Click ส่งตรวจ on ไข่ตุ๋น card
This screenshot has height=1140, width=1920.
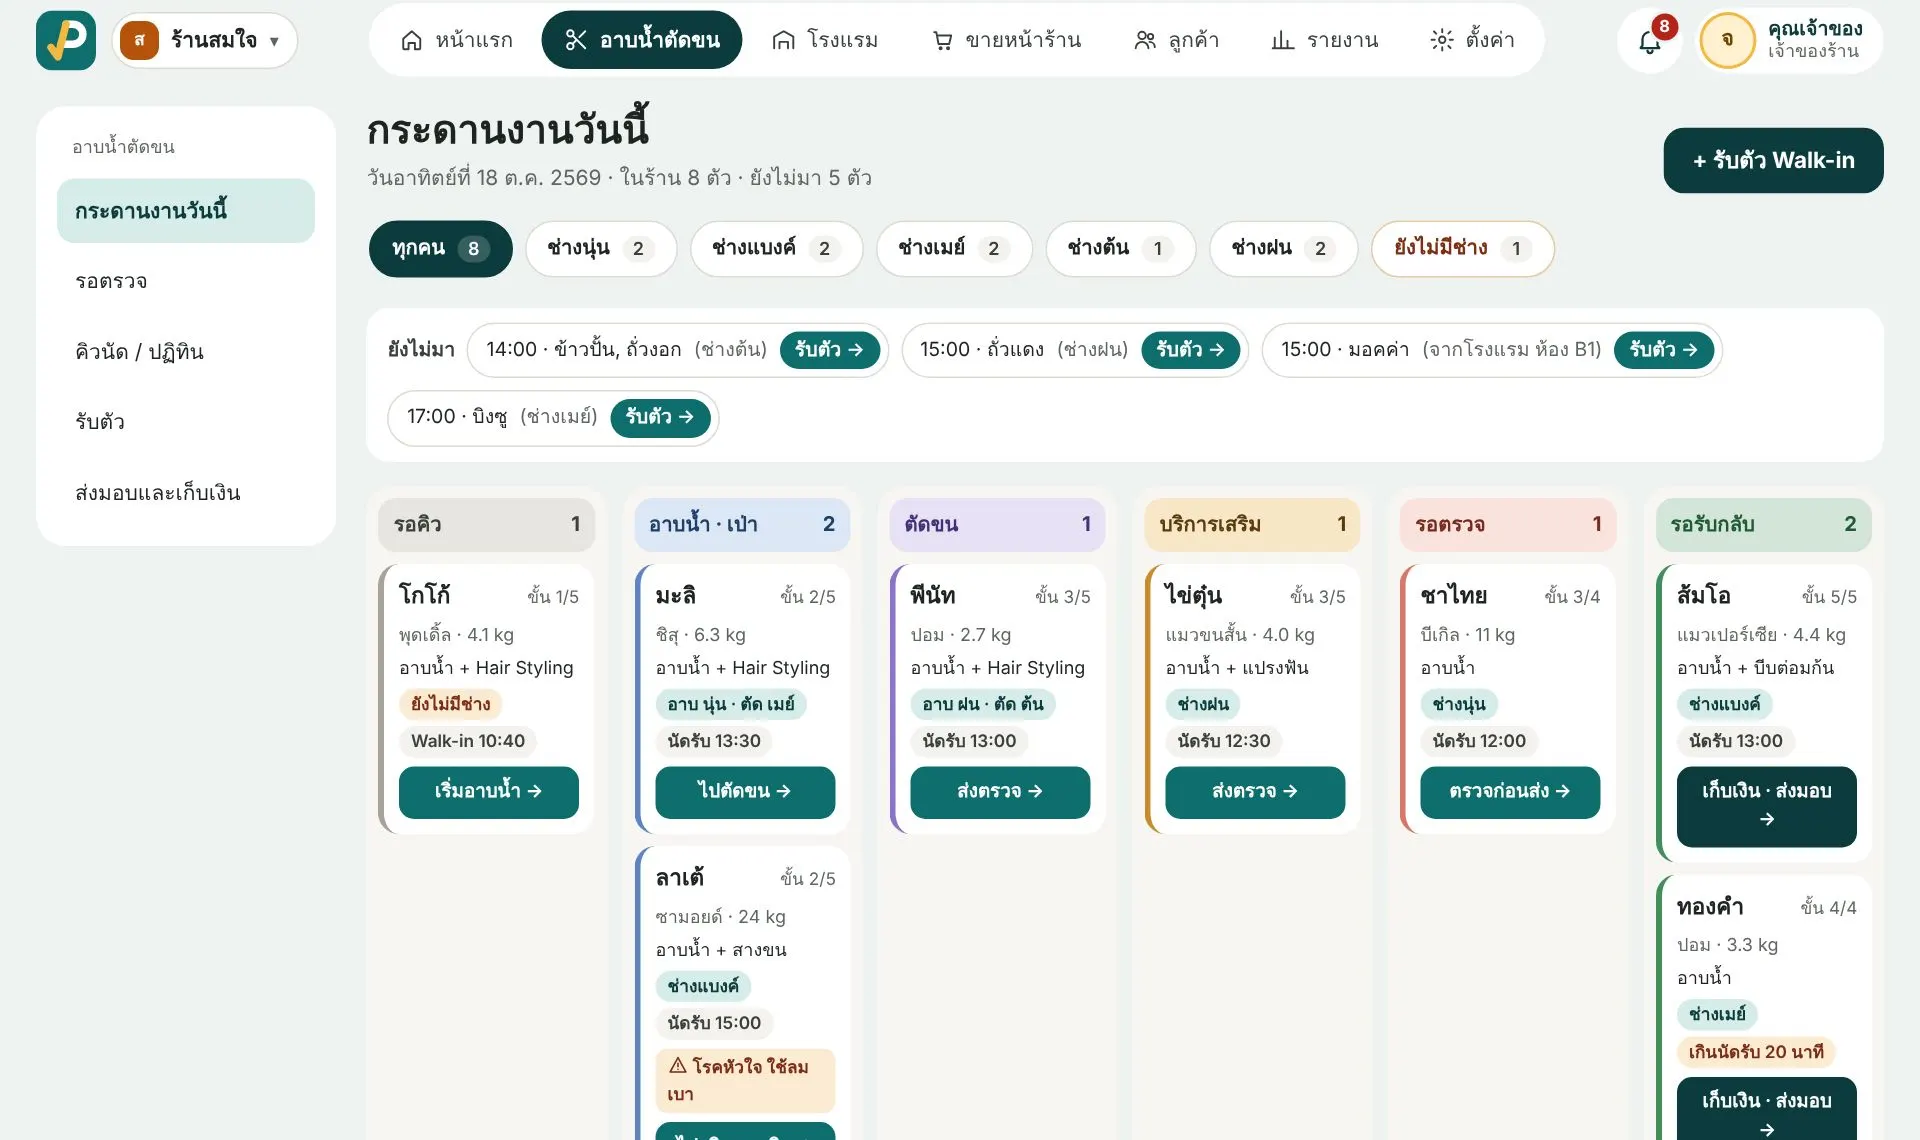click(1255, 792)
